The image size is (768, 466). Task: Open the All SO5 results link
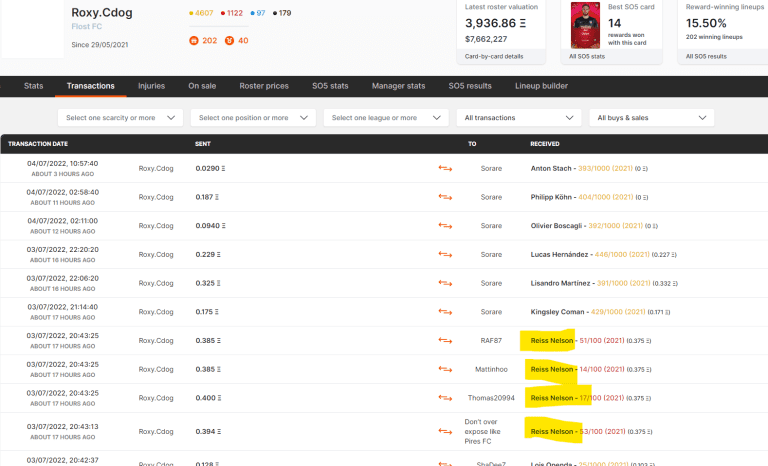click(706, 56)
